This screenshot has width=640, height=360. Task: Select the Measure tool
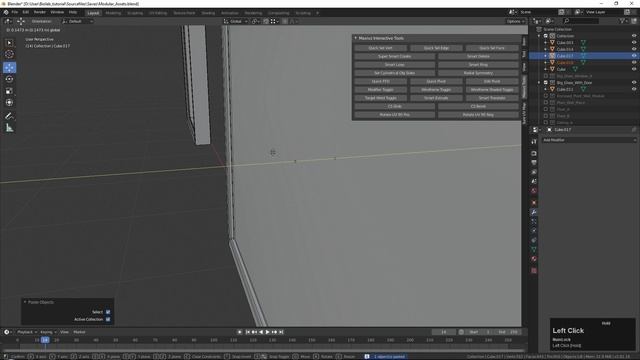pyautogui.click(x=9, y=128)
